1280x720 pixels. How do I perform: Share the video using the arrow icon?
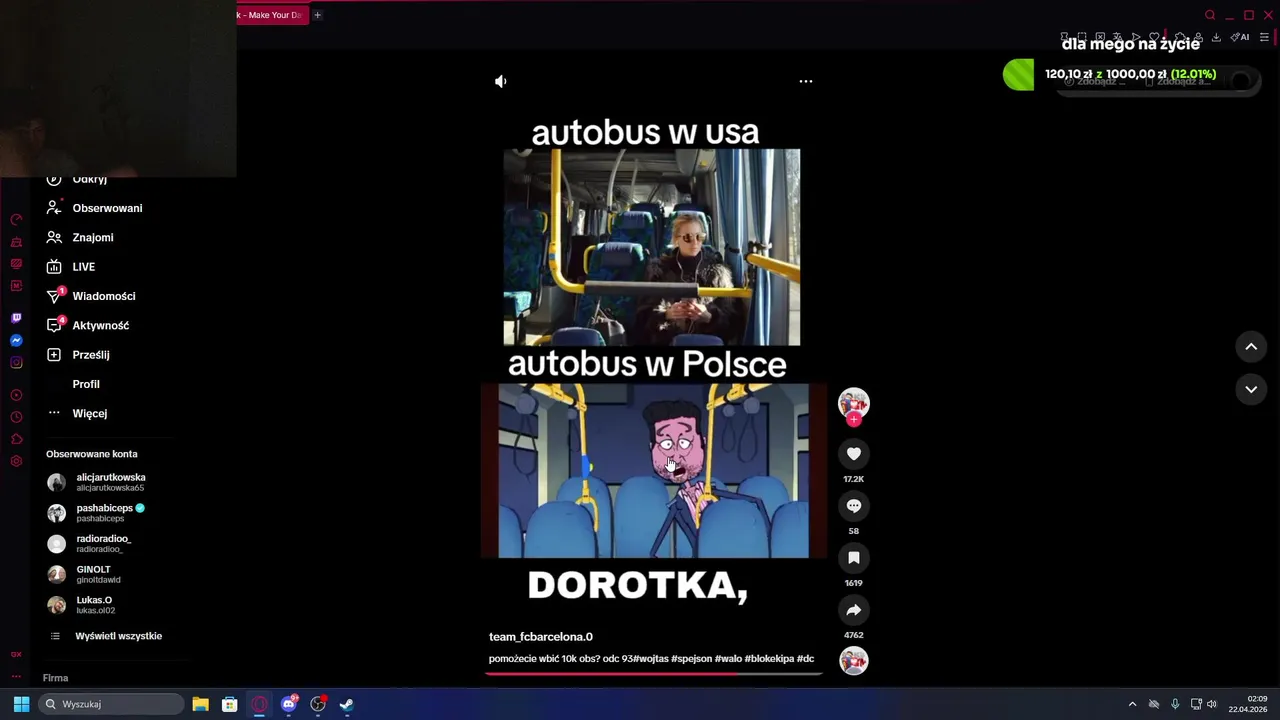click(854, 610)
